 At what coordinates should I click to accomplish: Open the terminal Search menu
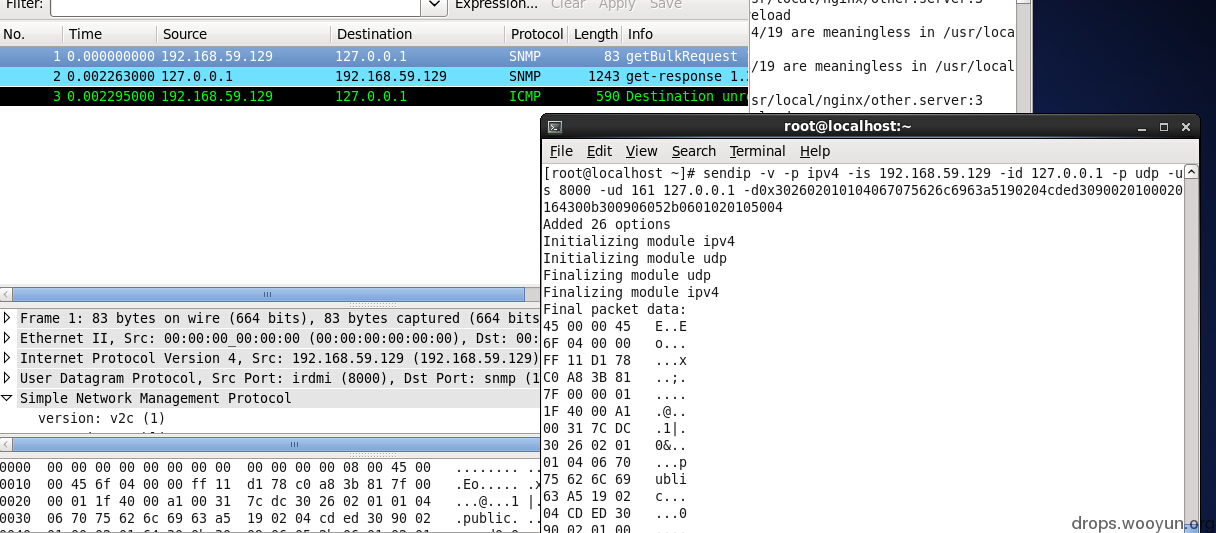694,151
